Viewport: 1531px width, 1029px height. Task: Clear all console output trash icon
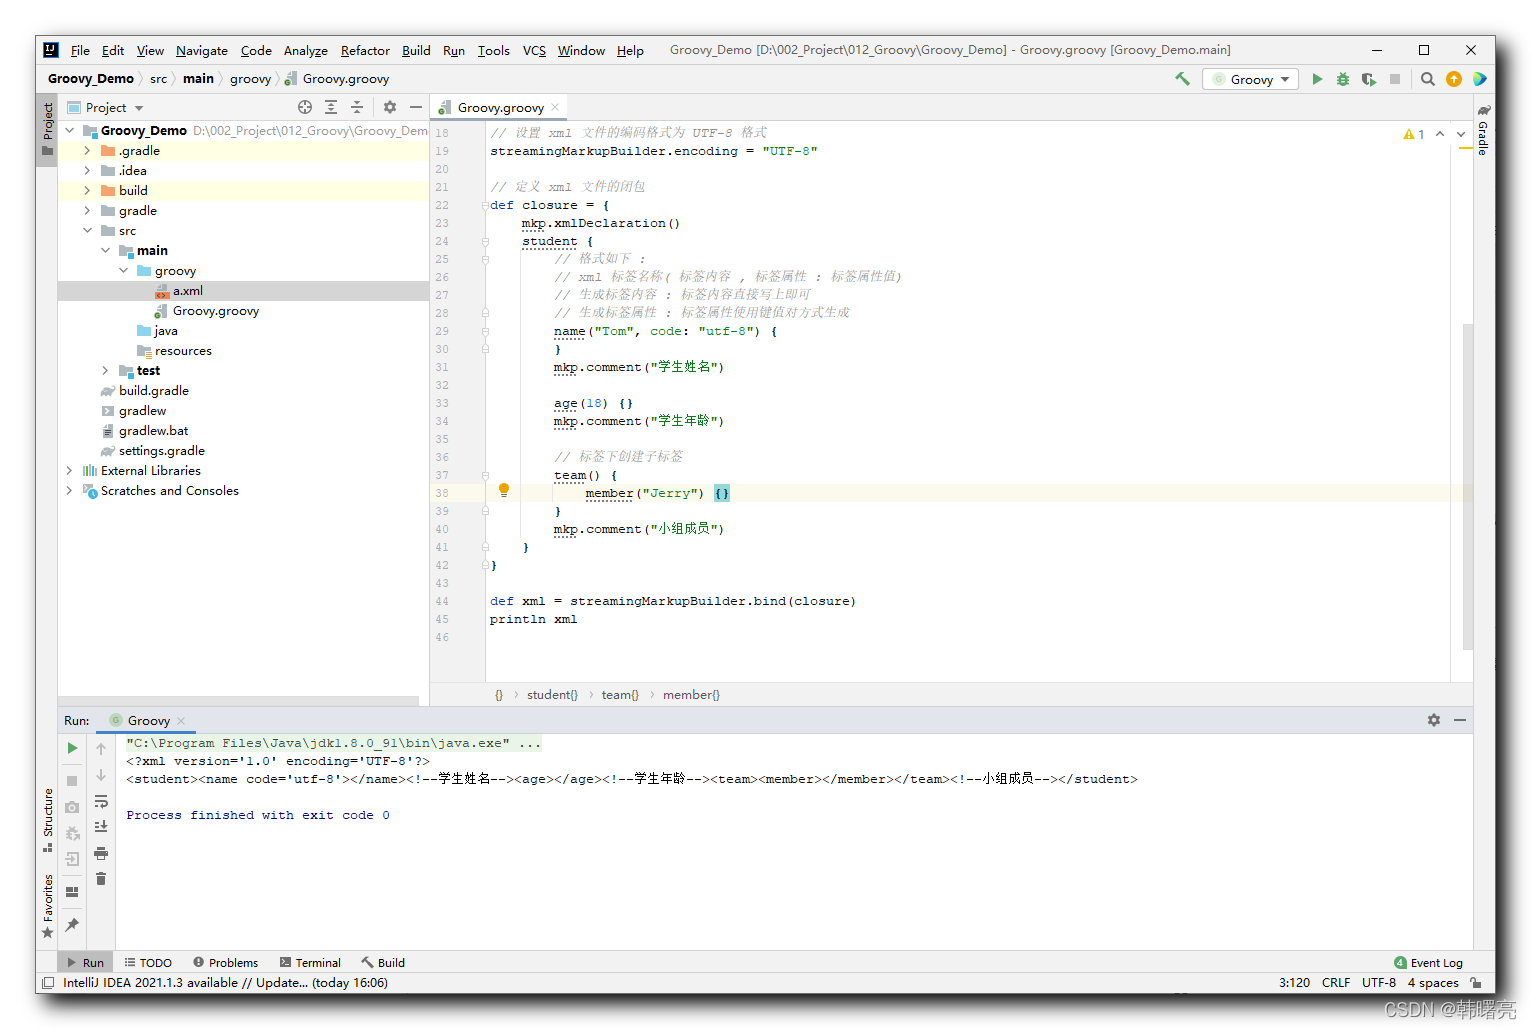(101, 879)
